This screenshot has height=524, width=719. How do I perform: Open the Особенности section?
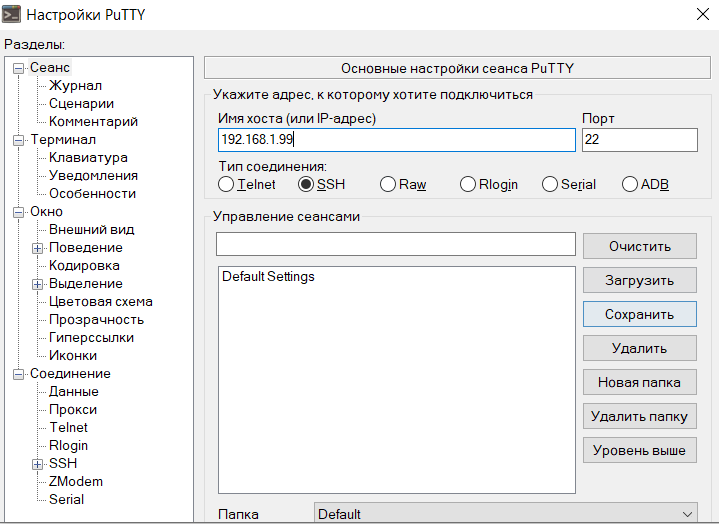(x=92, y=193)
